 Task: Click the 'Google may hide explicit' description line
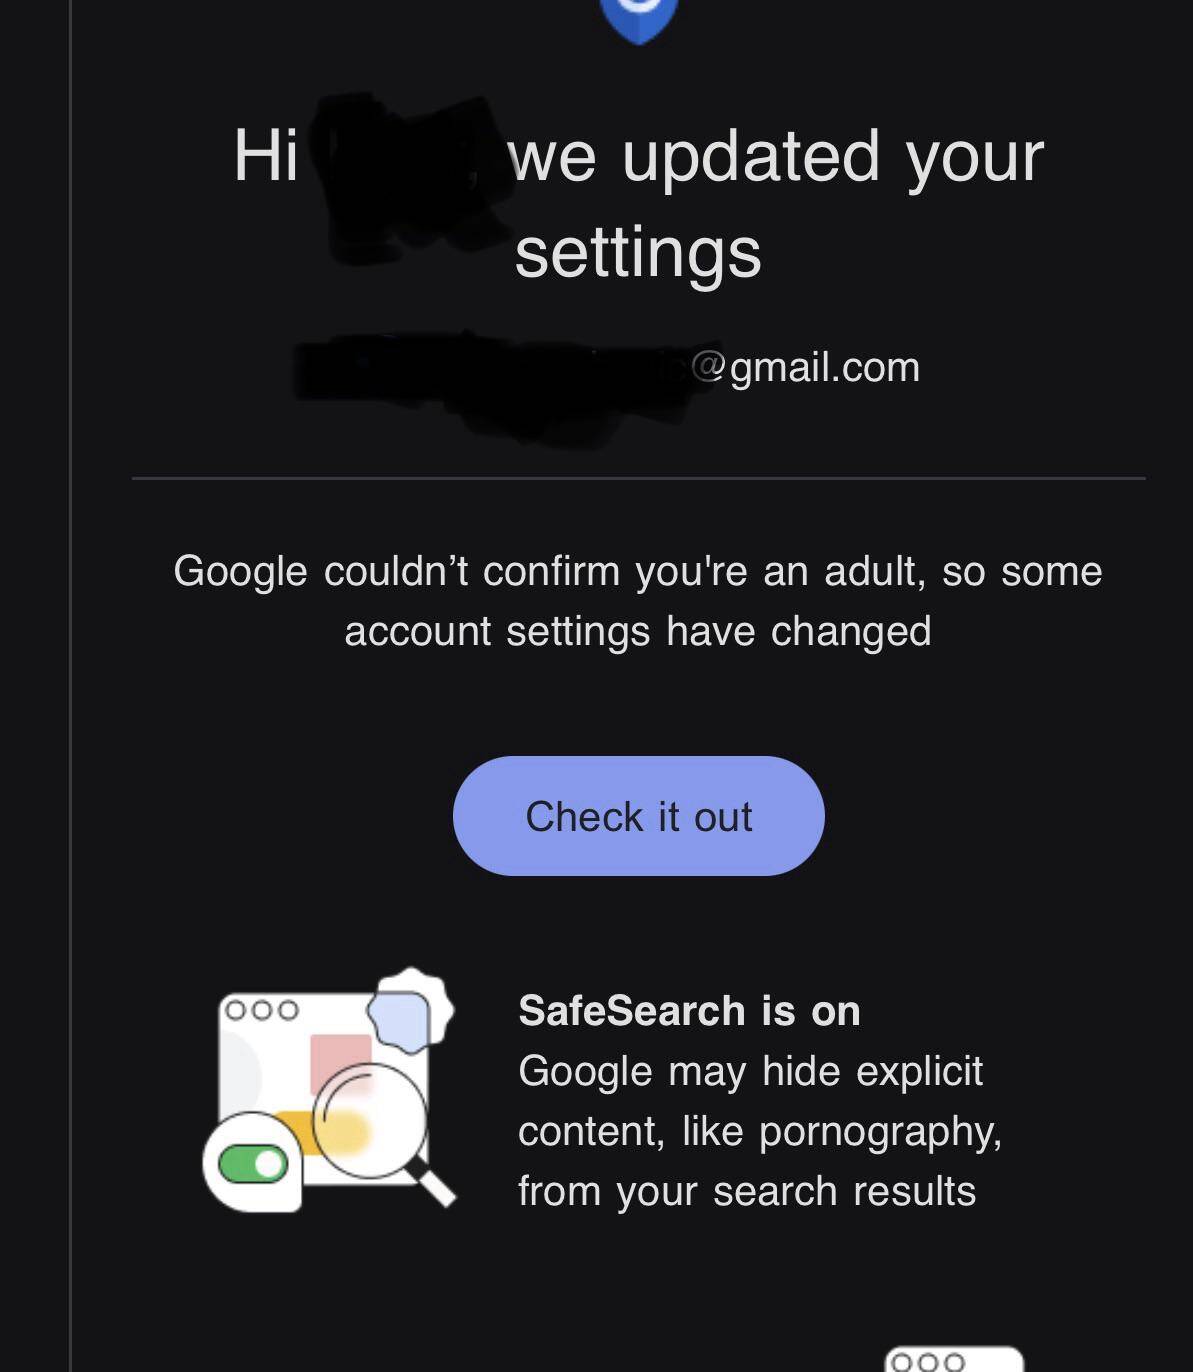750,1071
